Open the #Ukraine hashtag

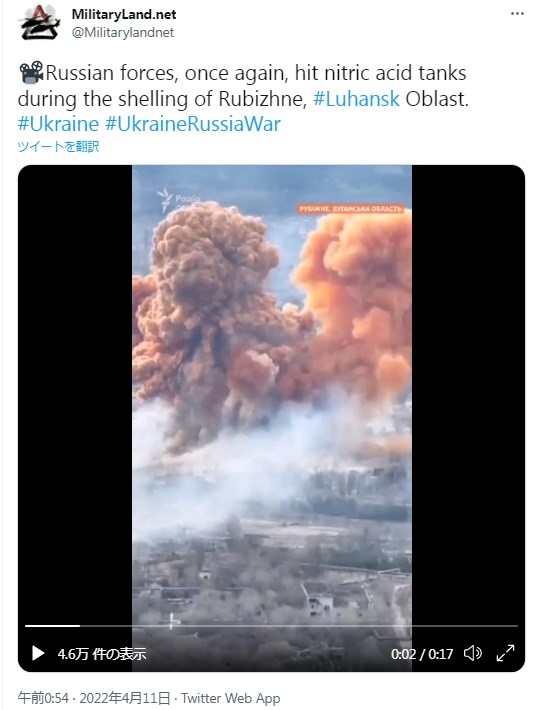(58, 124)
